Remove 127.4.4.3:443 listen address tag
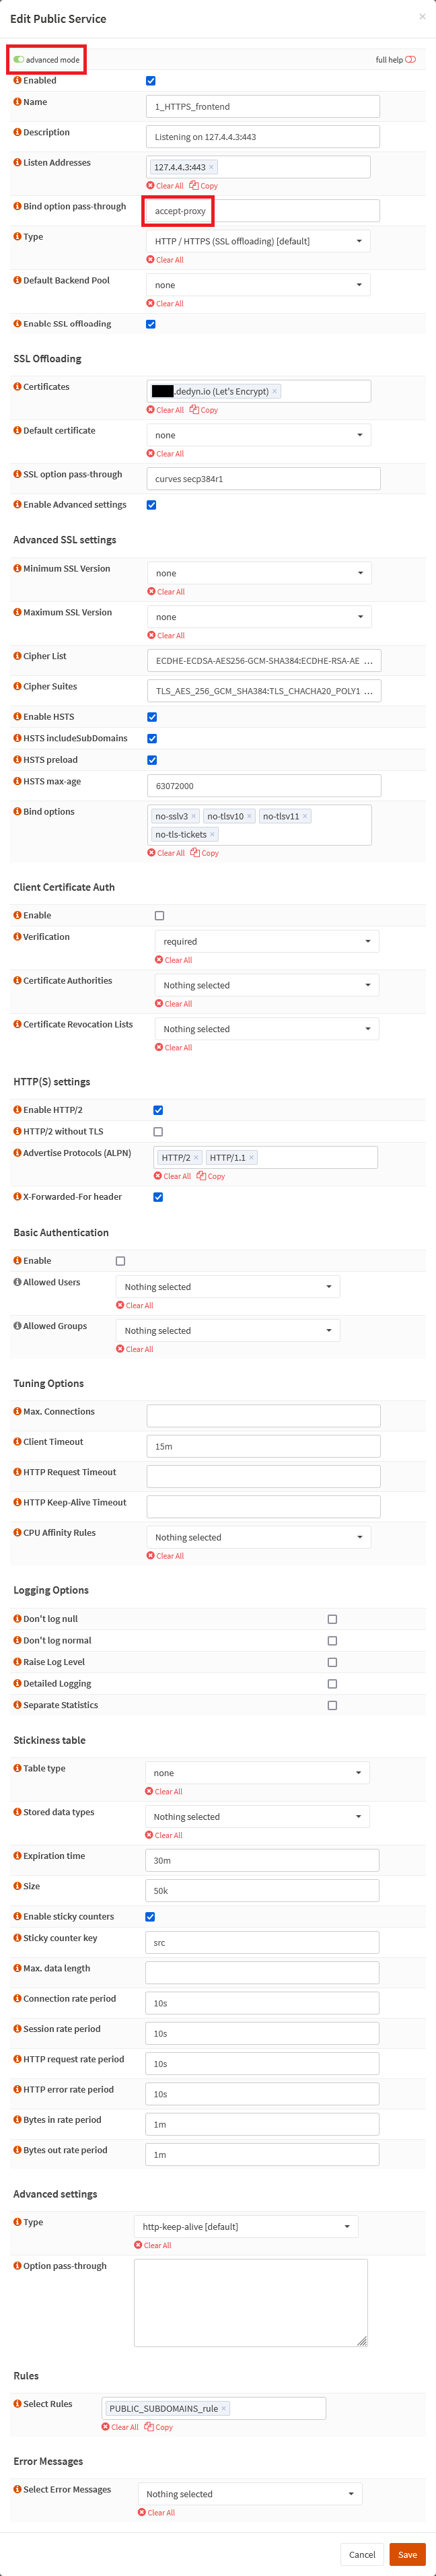436x2576 pixels. pyautogui.click(x=211, y=167)
